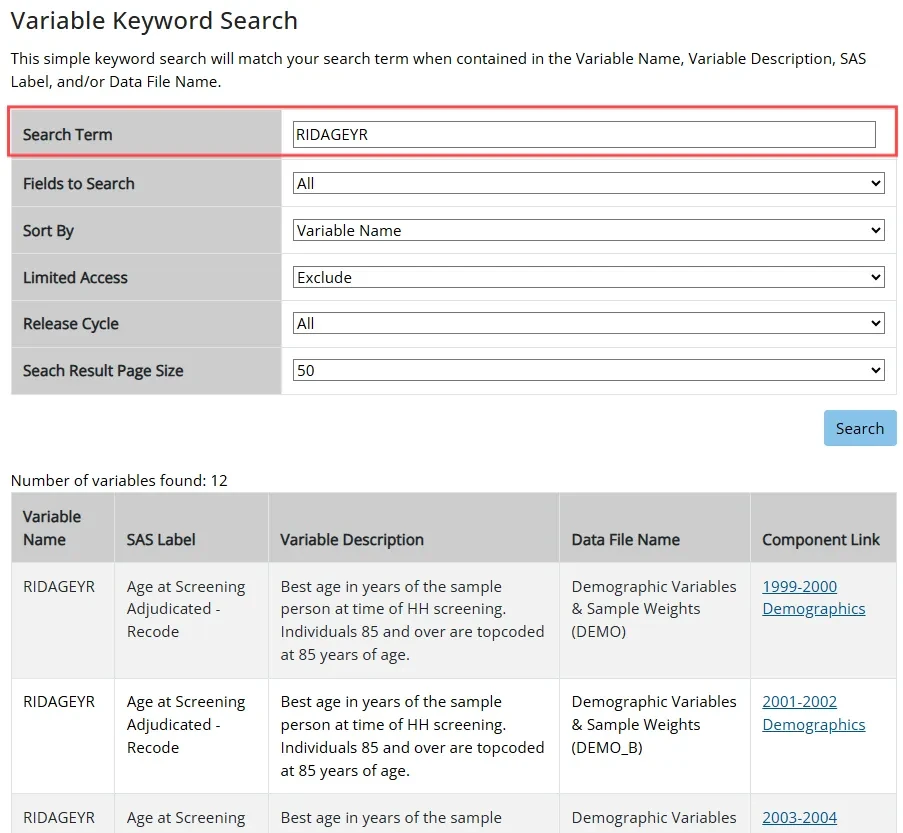This screenshot has height=833, width=903.
Task: Open the Fields to Search dropdown
Action: pos(588,183)
